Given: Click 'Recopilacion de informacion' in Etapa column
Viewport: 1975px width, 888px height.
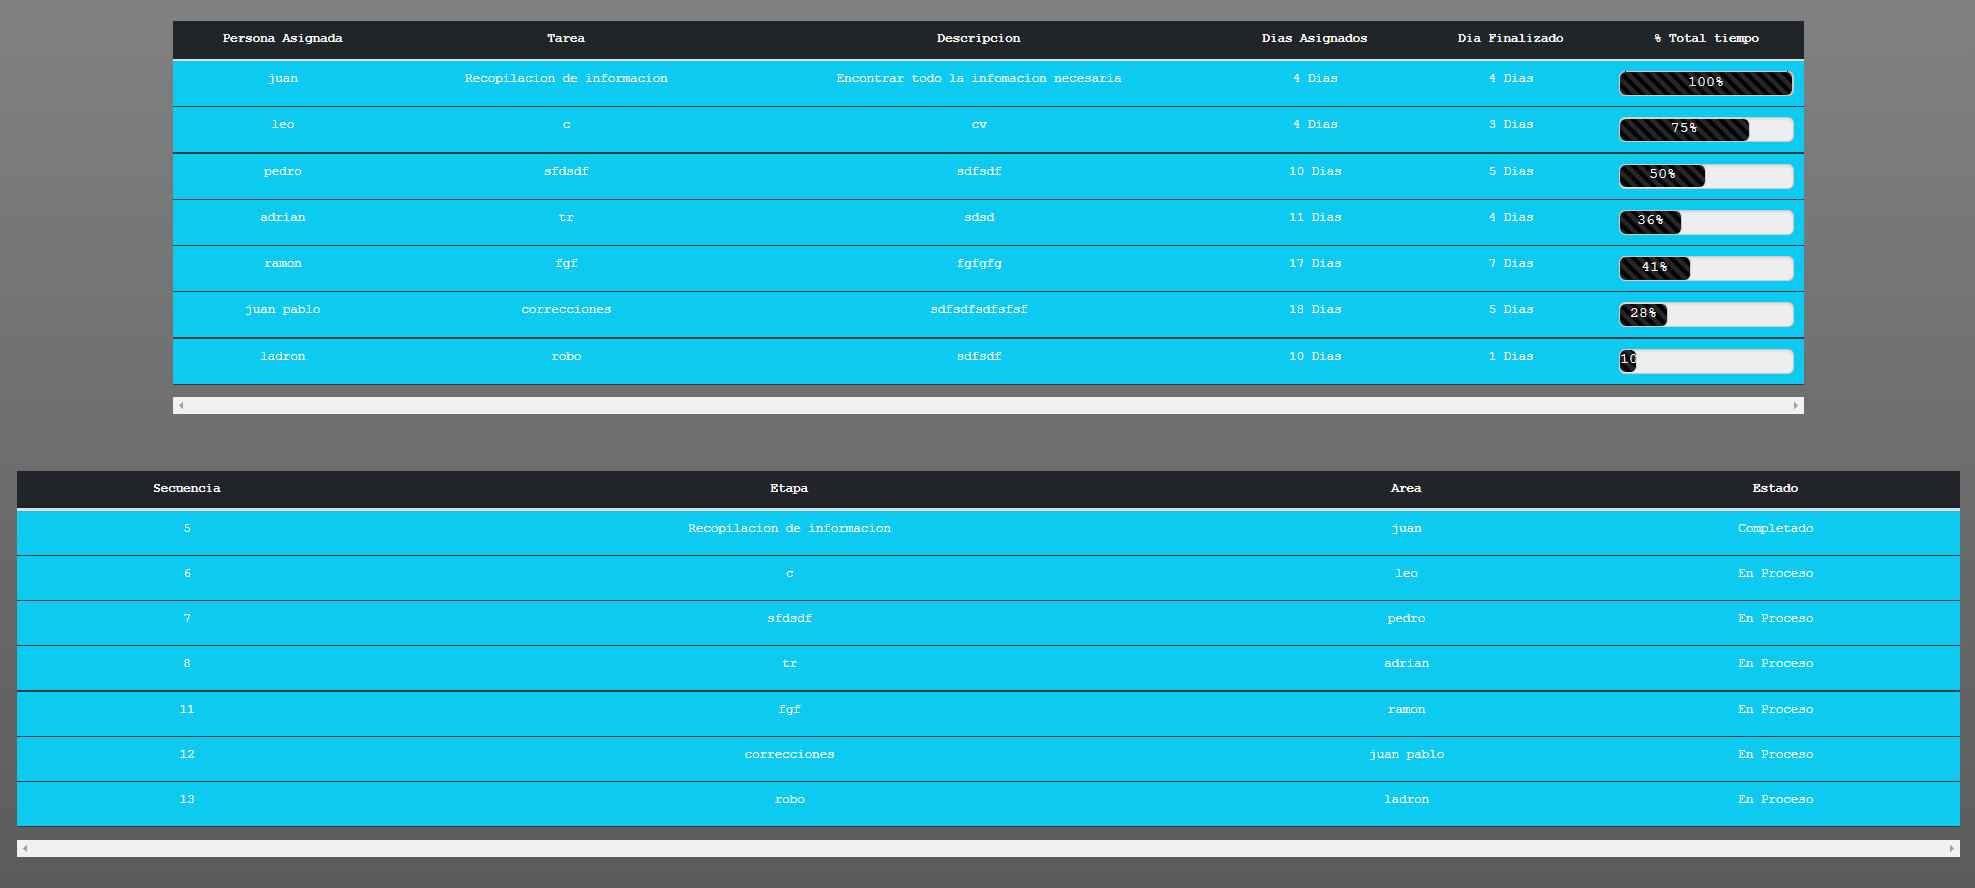Looking at the screenshot, I should [x=789, y=528].
